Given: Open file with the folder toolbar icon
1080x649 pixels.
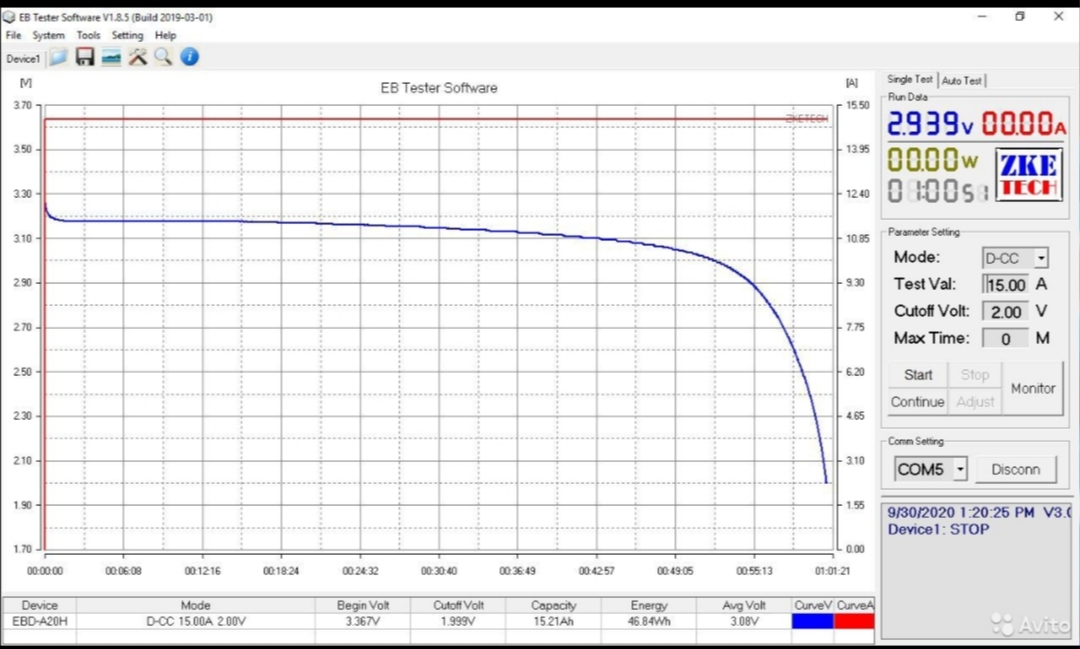Looking at the screenshot, I should 59,57.
